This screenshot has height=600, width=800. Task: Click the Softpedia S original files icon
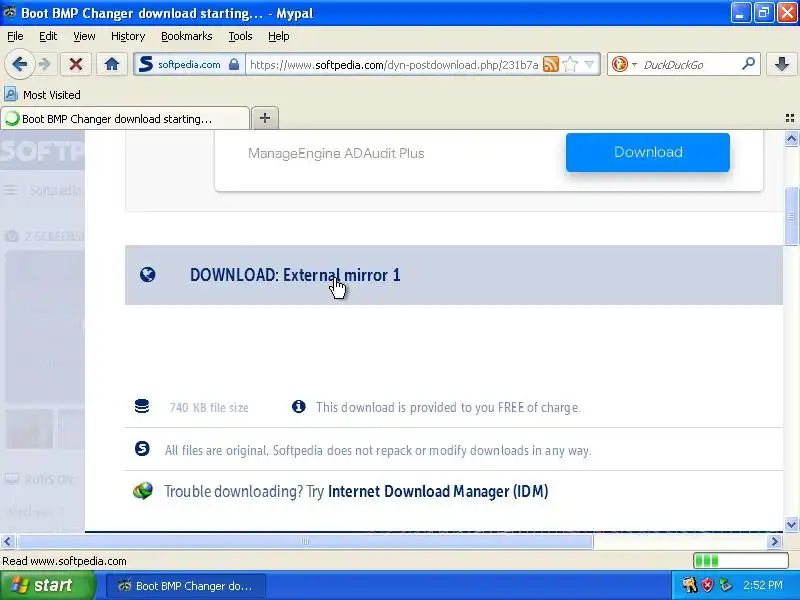click(x=142, y=448)
